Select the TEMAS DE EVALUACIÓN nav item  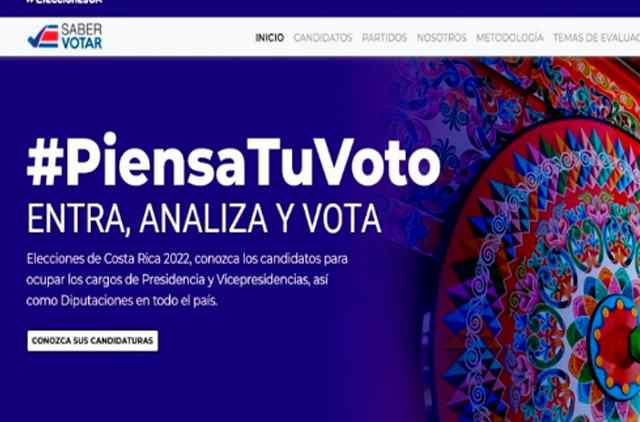click(596, 38)
